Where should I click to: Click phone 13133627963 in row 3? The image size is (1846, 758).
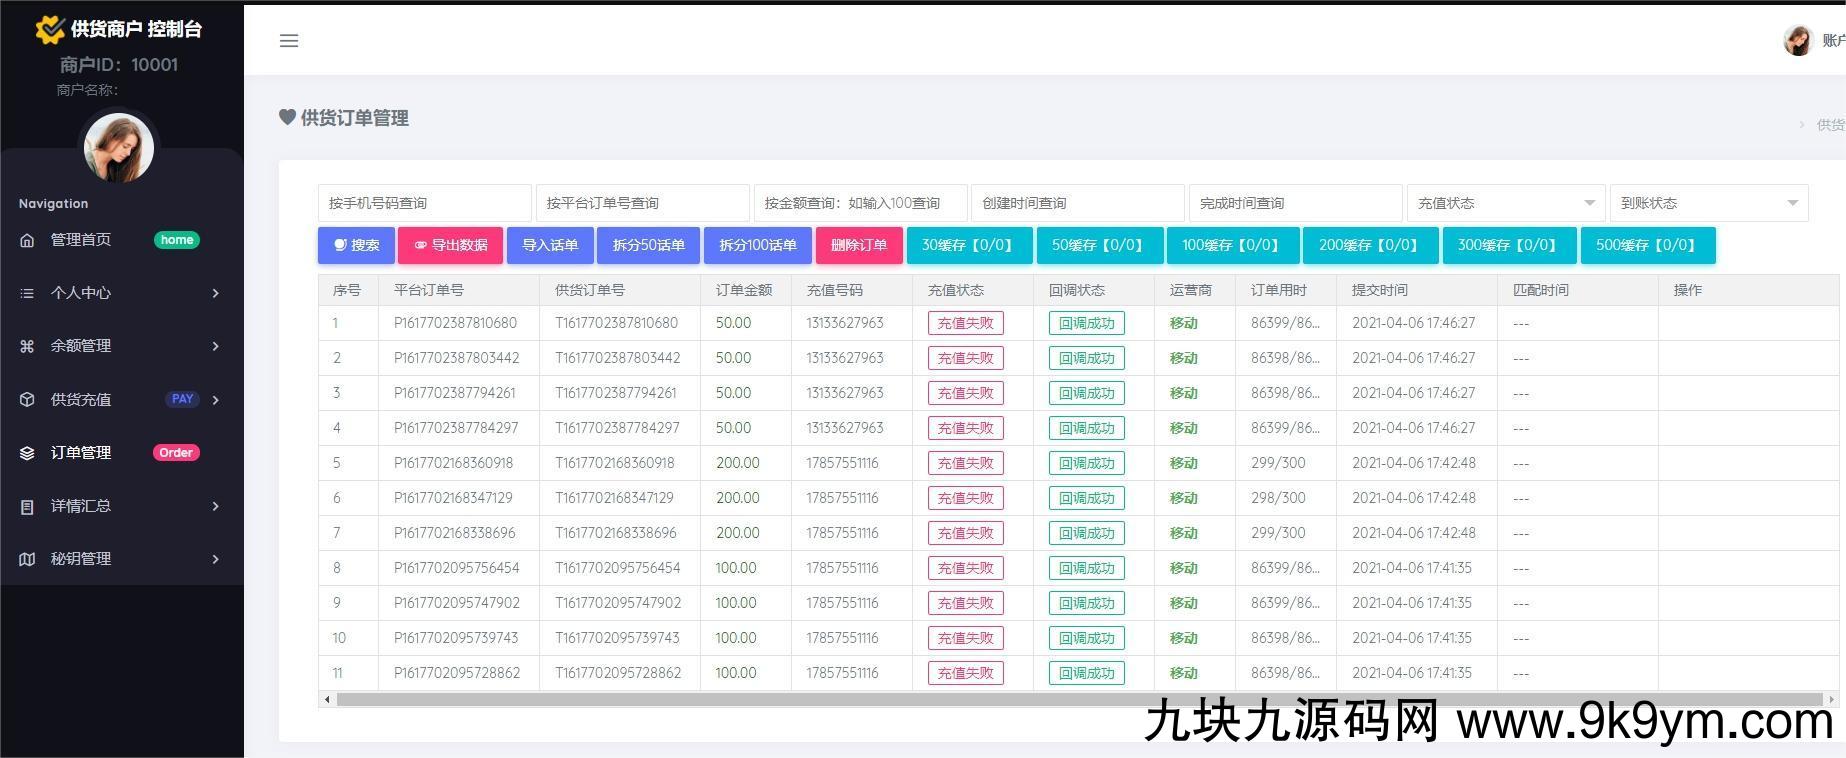pyautogui.click(x=845, y=393)
